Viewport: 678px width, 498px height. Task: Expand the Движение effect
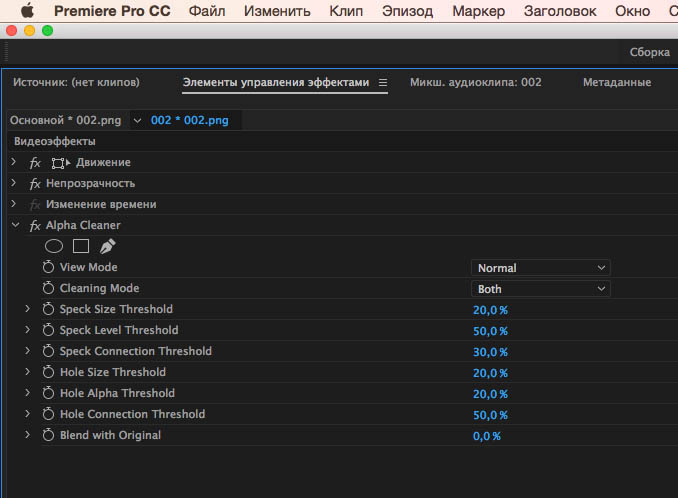[14, 162]
